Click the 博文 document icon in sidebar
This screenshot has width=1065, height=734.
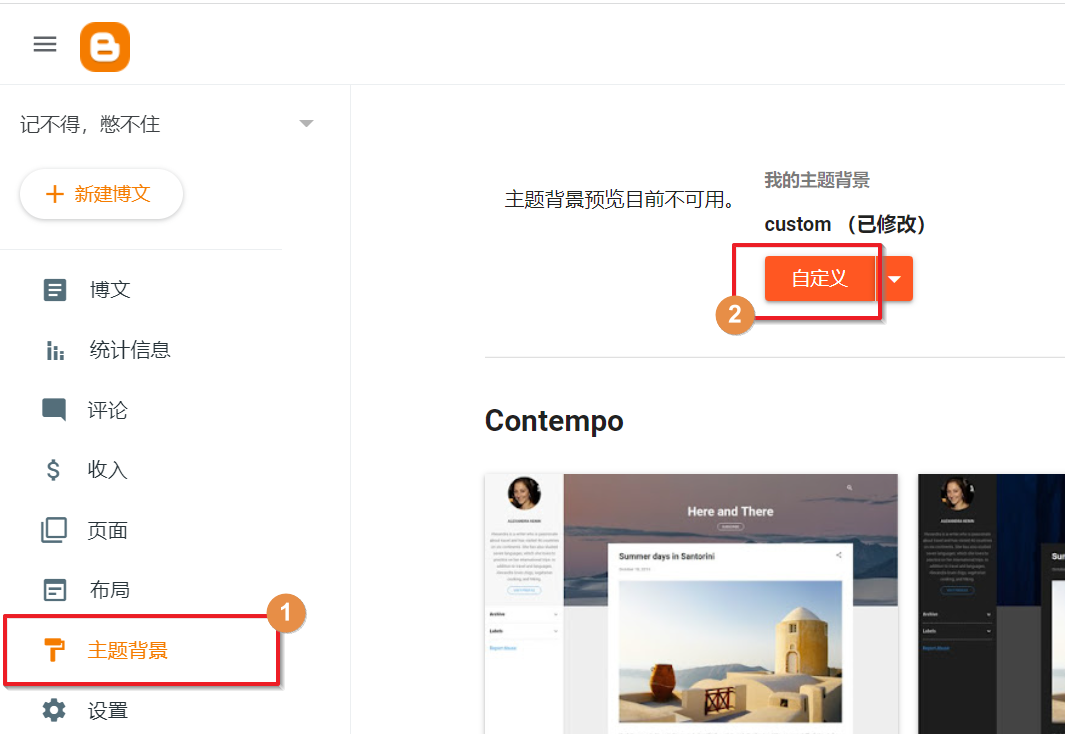coord(55,290)
